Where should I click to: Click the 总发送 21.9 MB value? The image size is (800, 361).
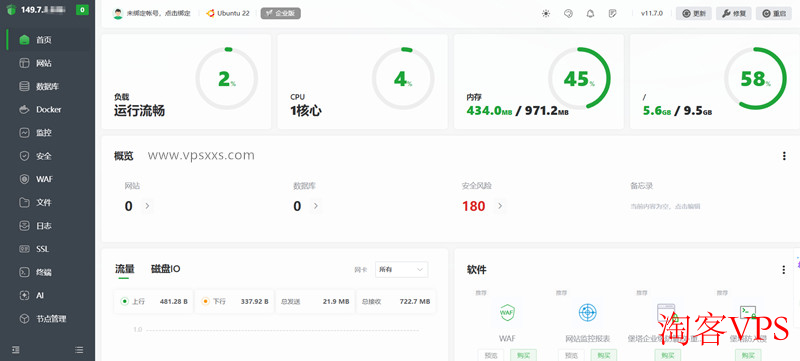tap(336, 301)
